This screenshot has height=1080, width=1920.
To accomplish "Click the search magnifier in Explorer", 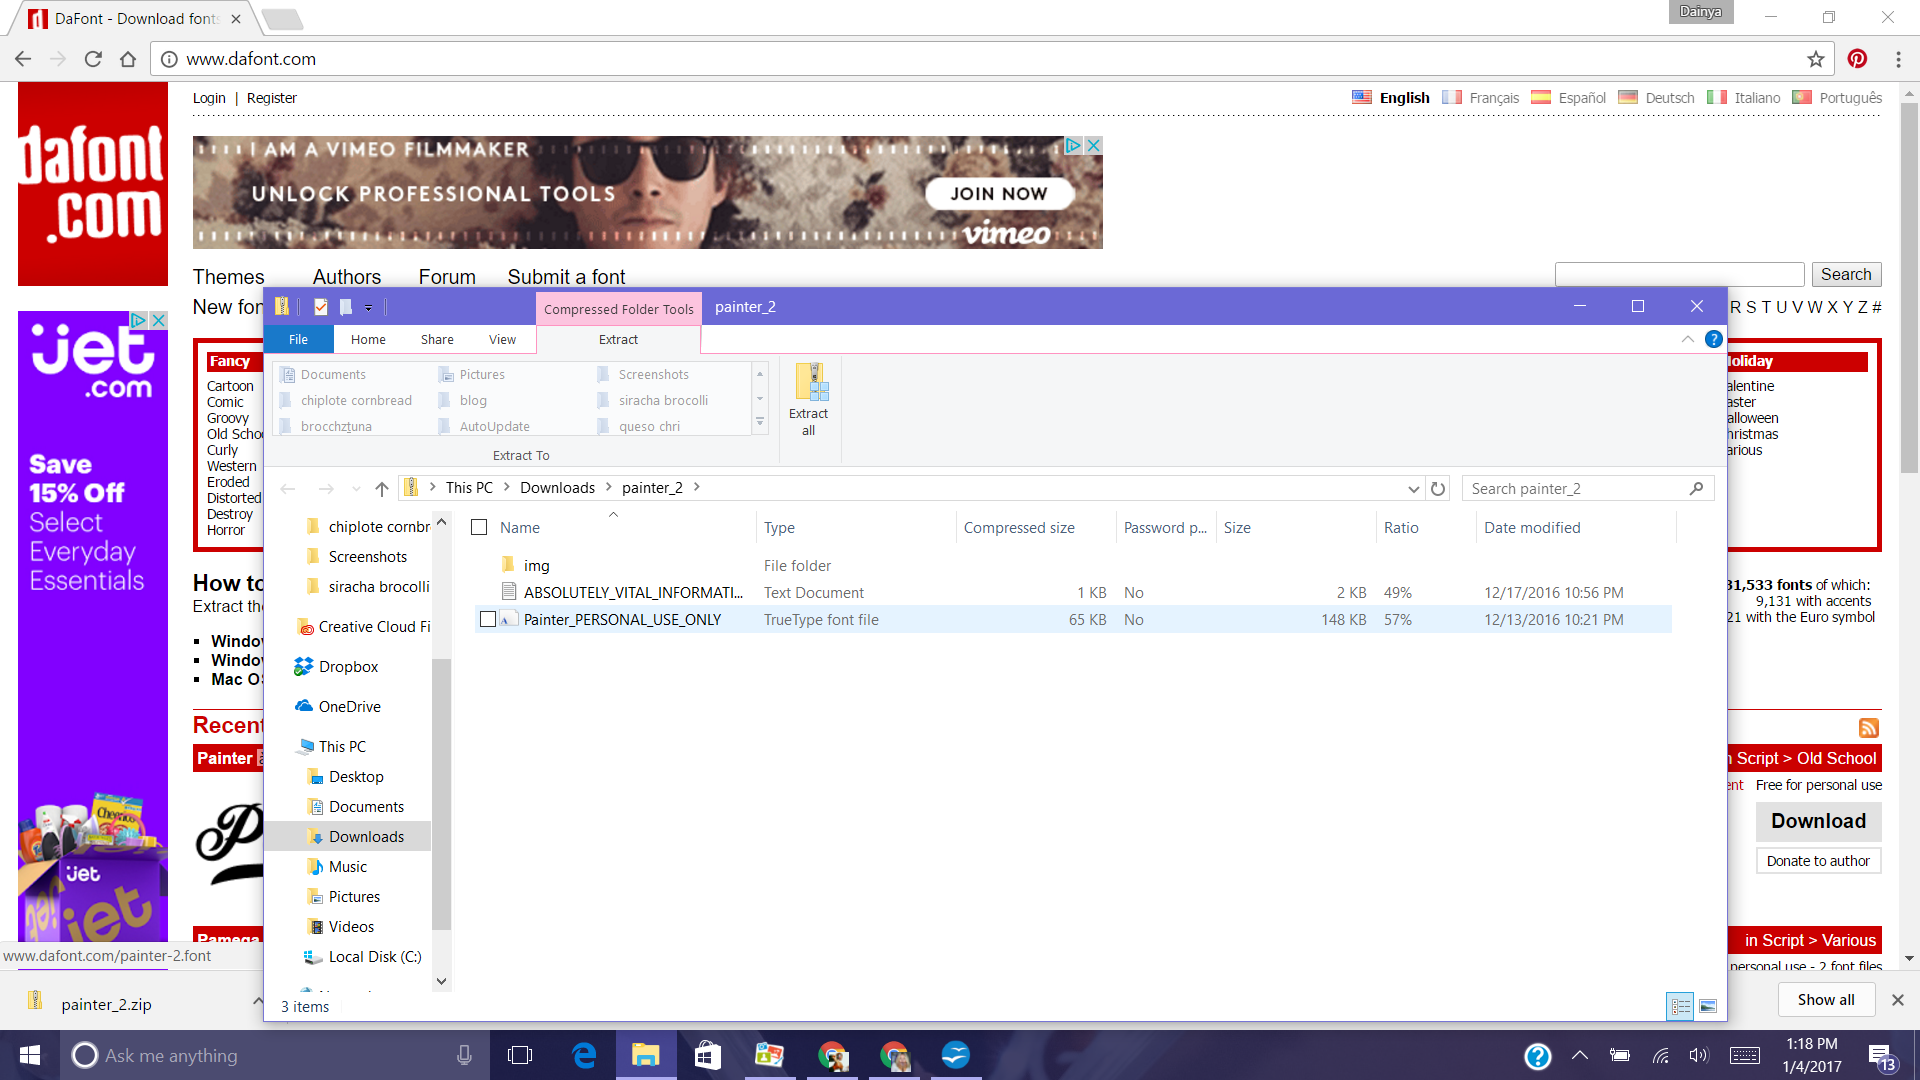I will pyautogui.click(x=1696, y=489).
